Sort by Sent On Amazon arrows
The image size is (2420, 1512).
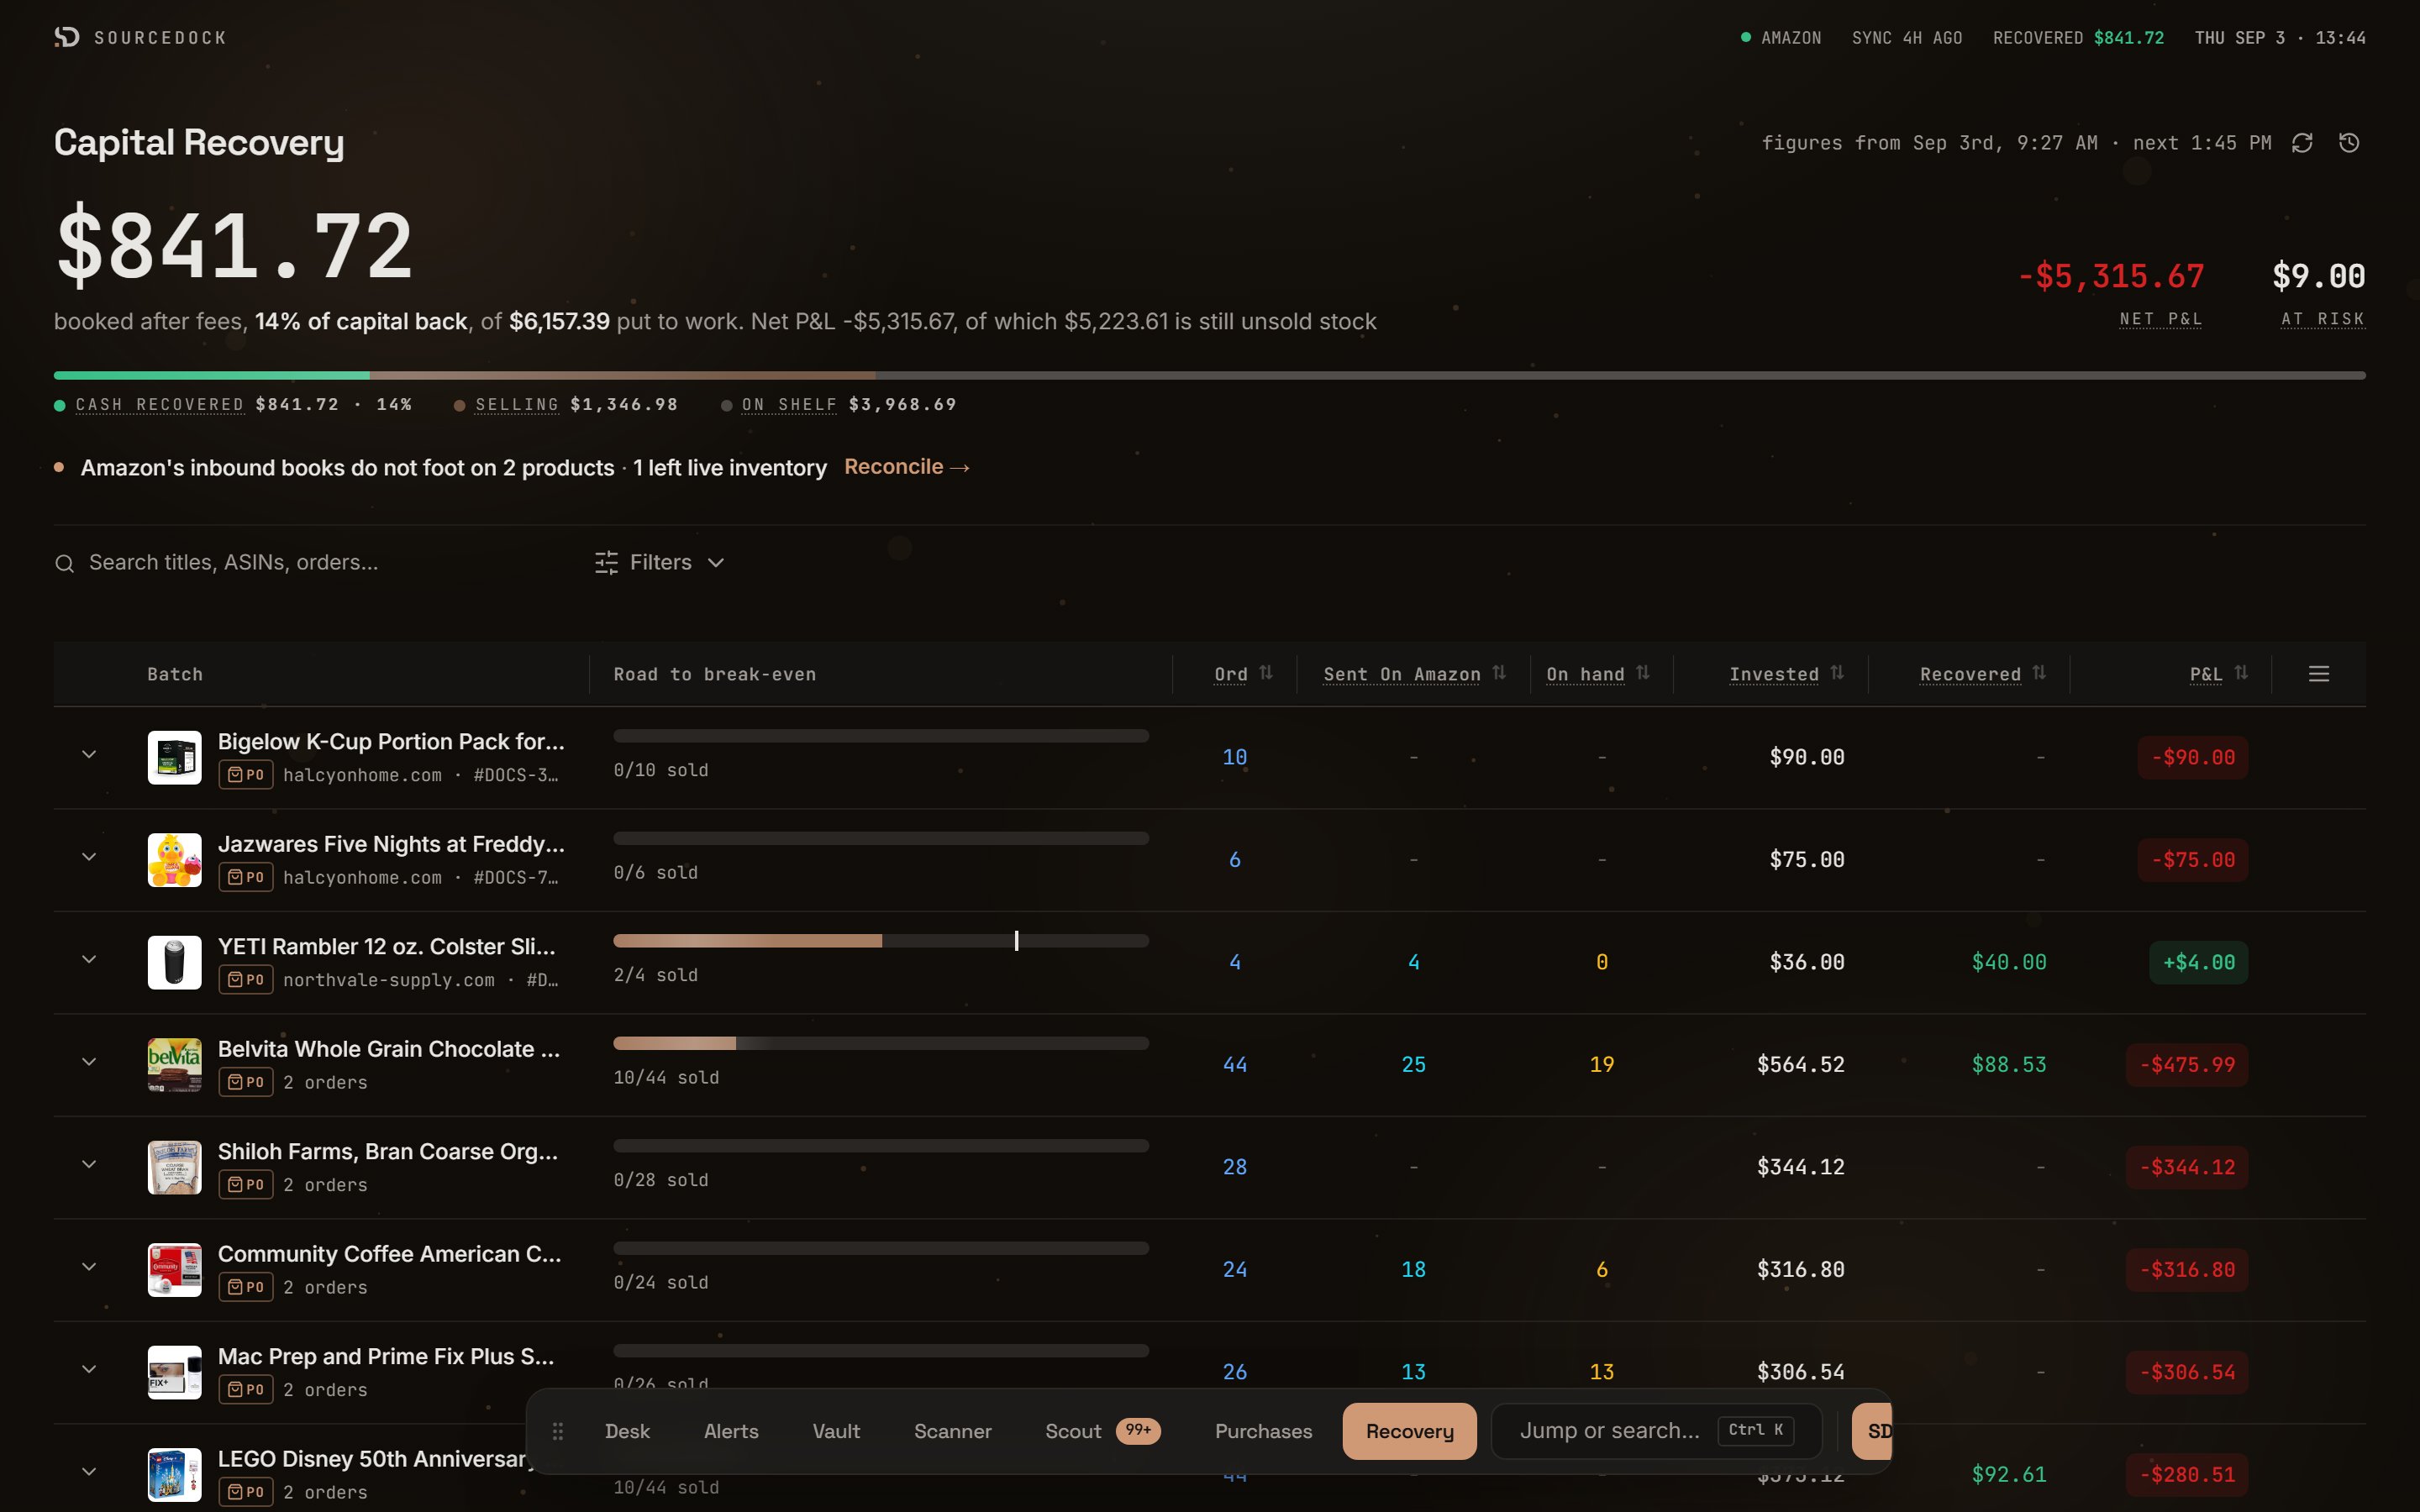pos(1498,673)
